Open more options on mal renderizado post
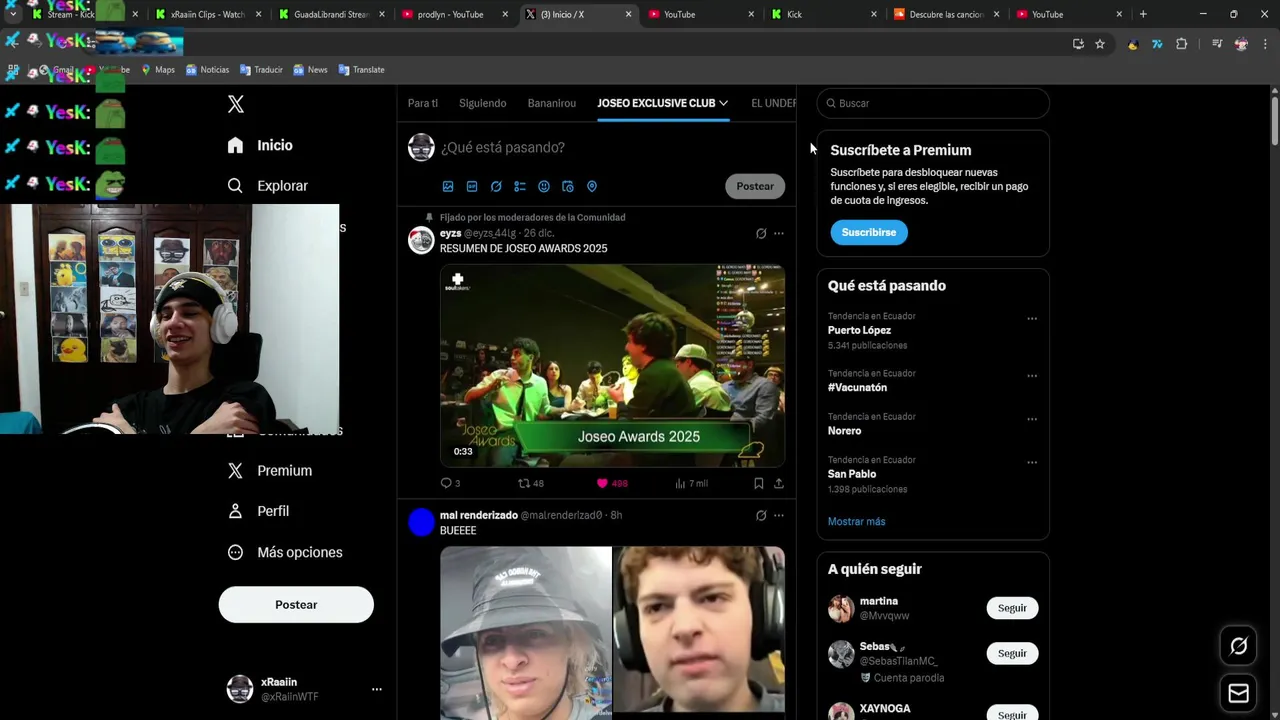The width and height of the screenshot is (1280, 720). [x=779, y=515]
